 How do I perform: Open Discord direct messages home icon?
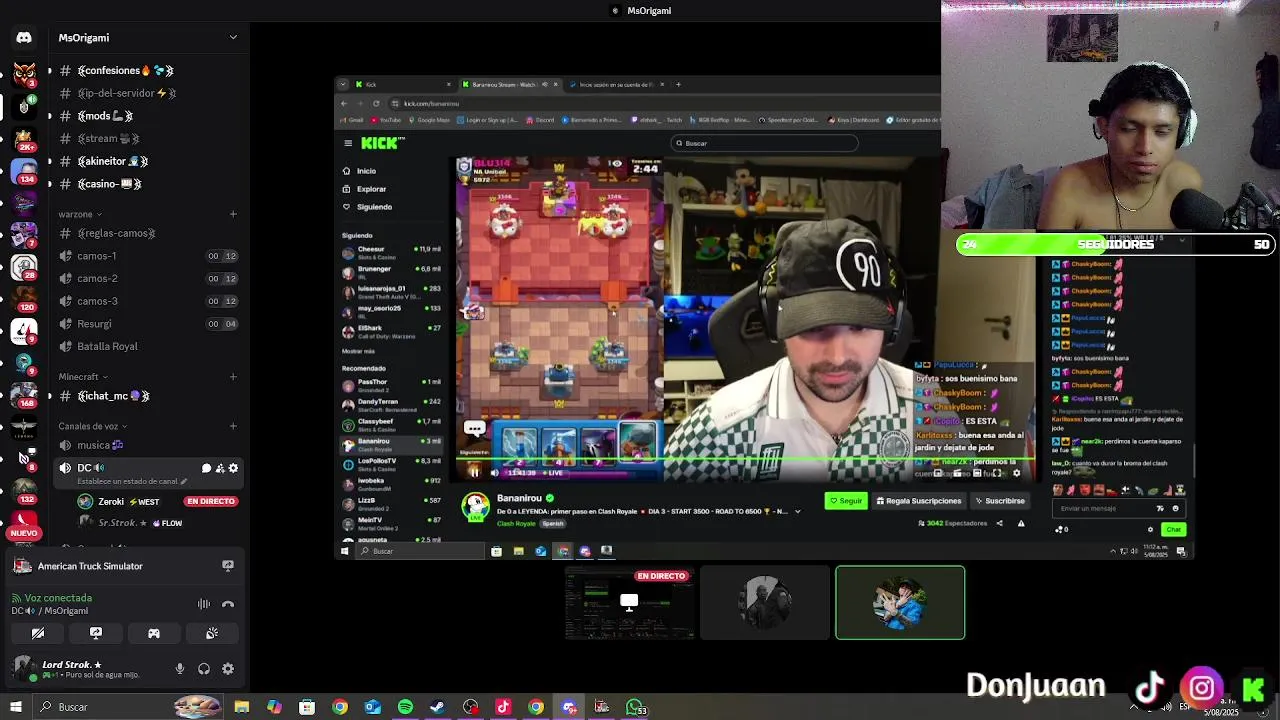(x=24, y=38)
